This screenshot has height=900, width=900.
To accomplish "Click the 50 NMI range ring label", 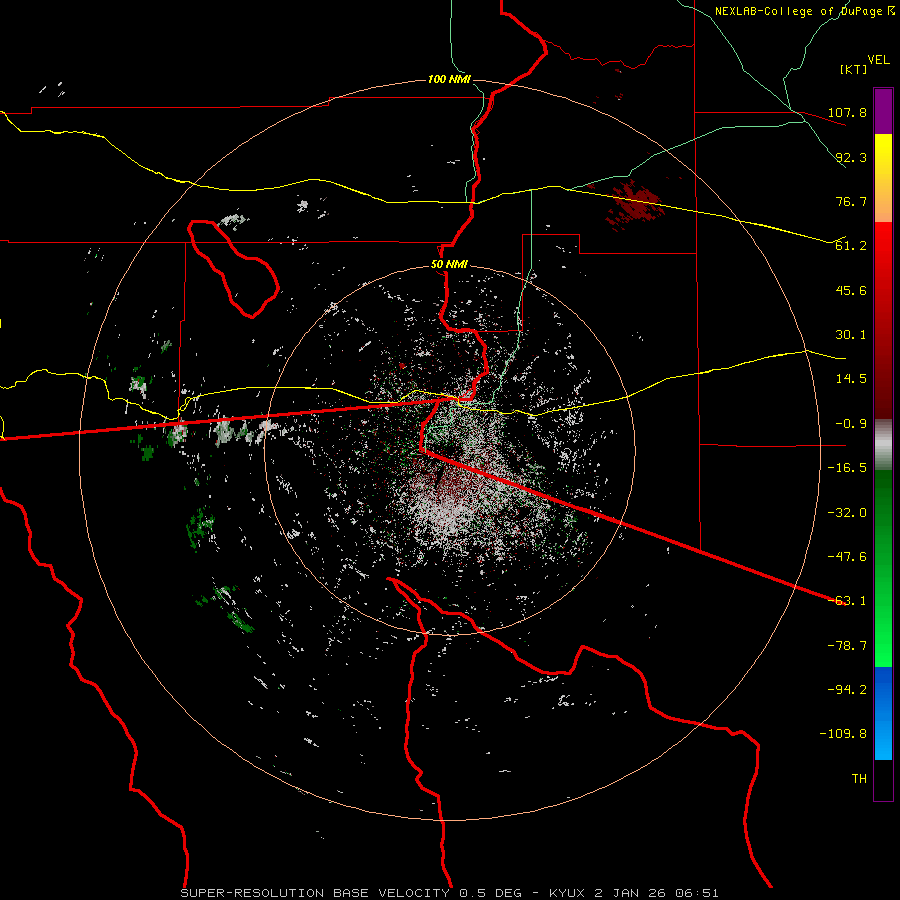I will [449, 265].
